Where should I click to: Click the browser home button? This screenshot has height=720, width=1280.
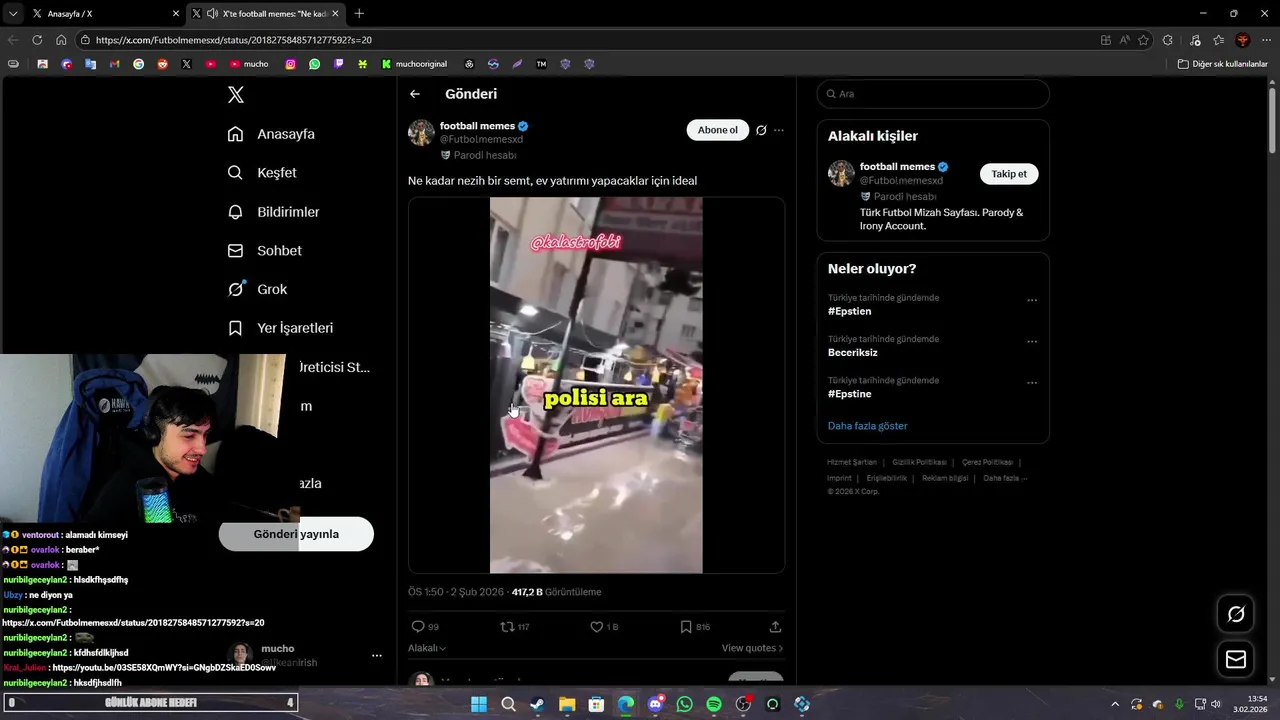click(61, 40)
